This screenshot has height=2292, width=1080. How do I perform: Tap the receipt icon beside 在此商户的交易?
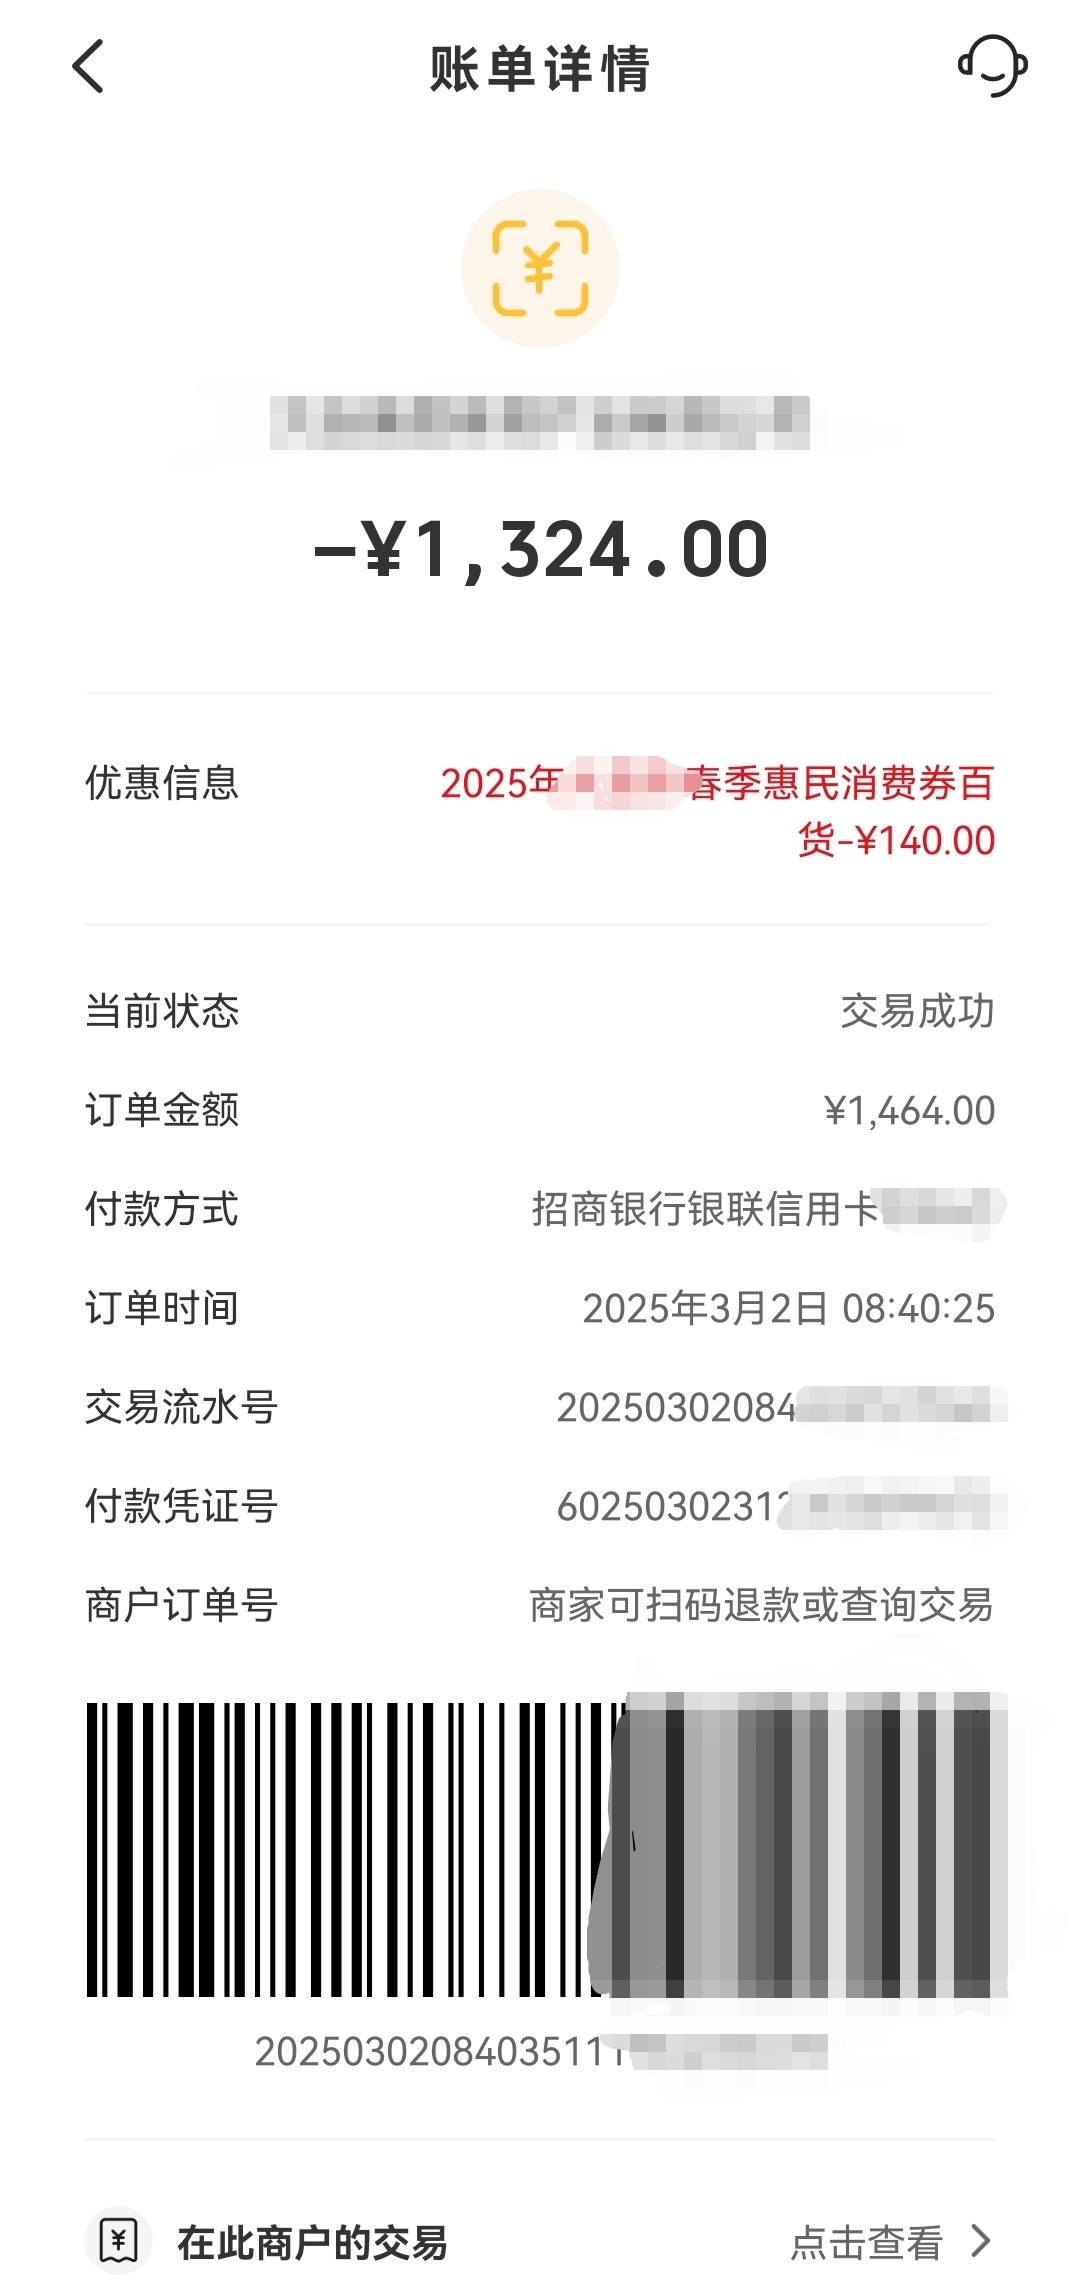click(x=119, y=2241)
